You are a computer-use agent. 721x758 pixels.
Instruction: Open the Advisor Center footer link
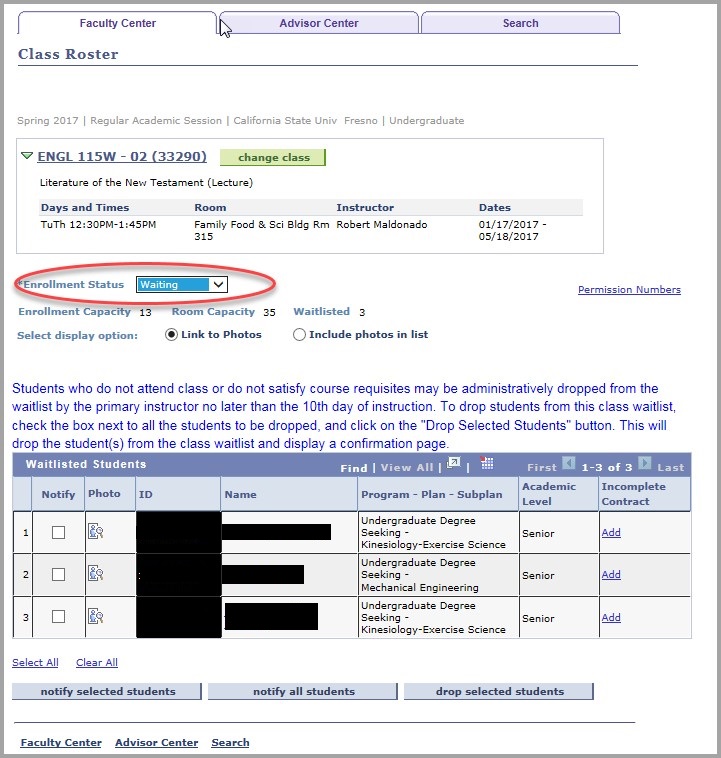click(x=157, y=743)
